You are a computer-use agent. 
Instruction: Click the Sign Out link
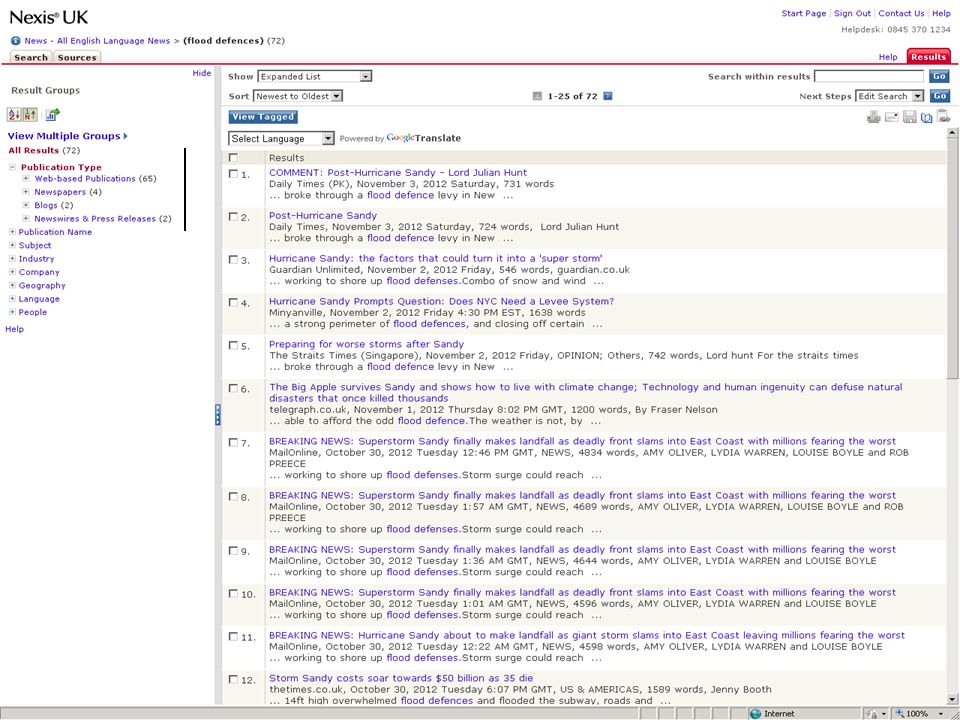[x=852, y=13]
